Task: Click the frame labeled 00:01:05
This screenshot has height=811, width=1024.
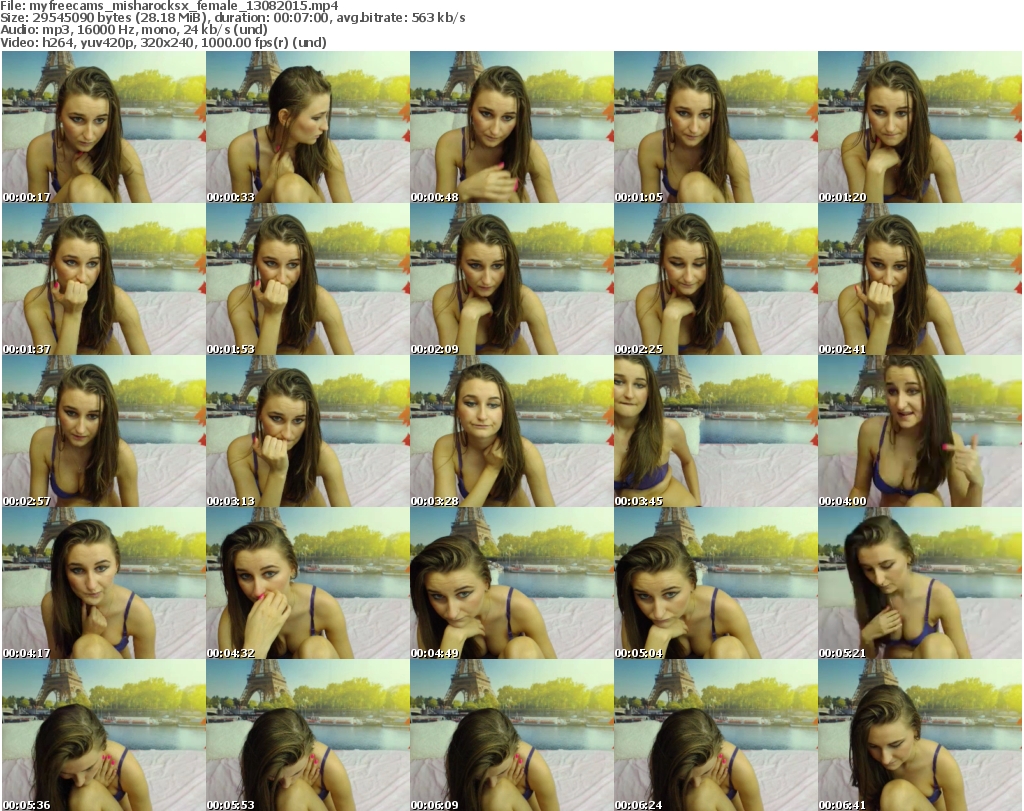Action: pyautogui.click(x=715, y=127)
